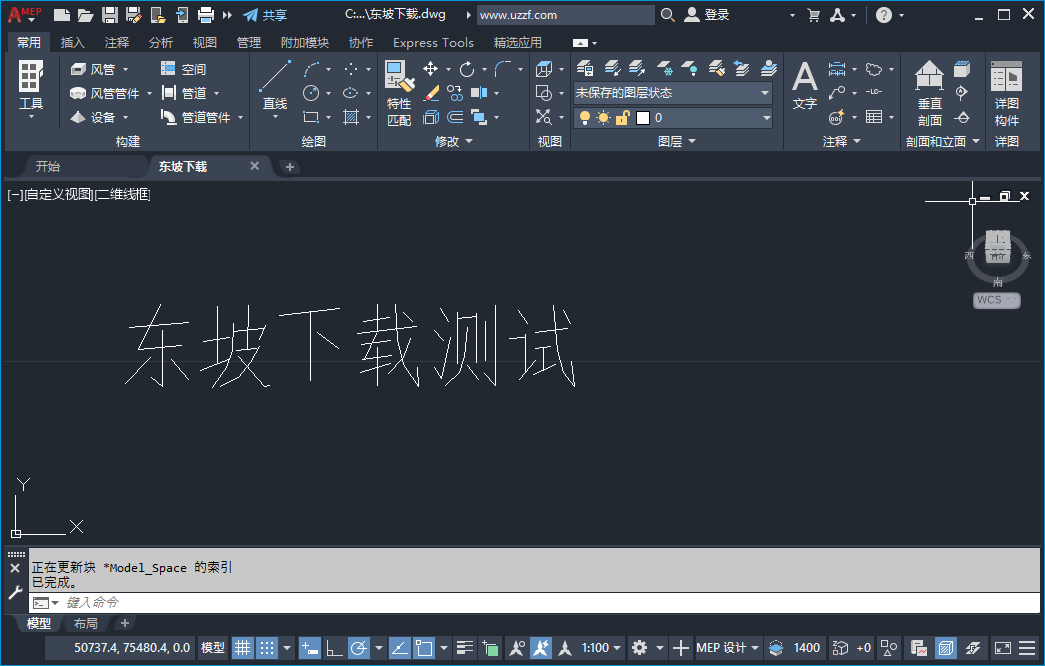This screenshot has width=1045, height=666.
Task: Open the 垂直剖面 vertical section tool
Action: [x=928, y=90]
